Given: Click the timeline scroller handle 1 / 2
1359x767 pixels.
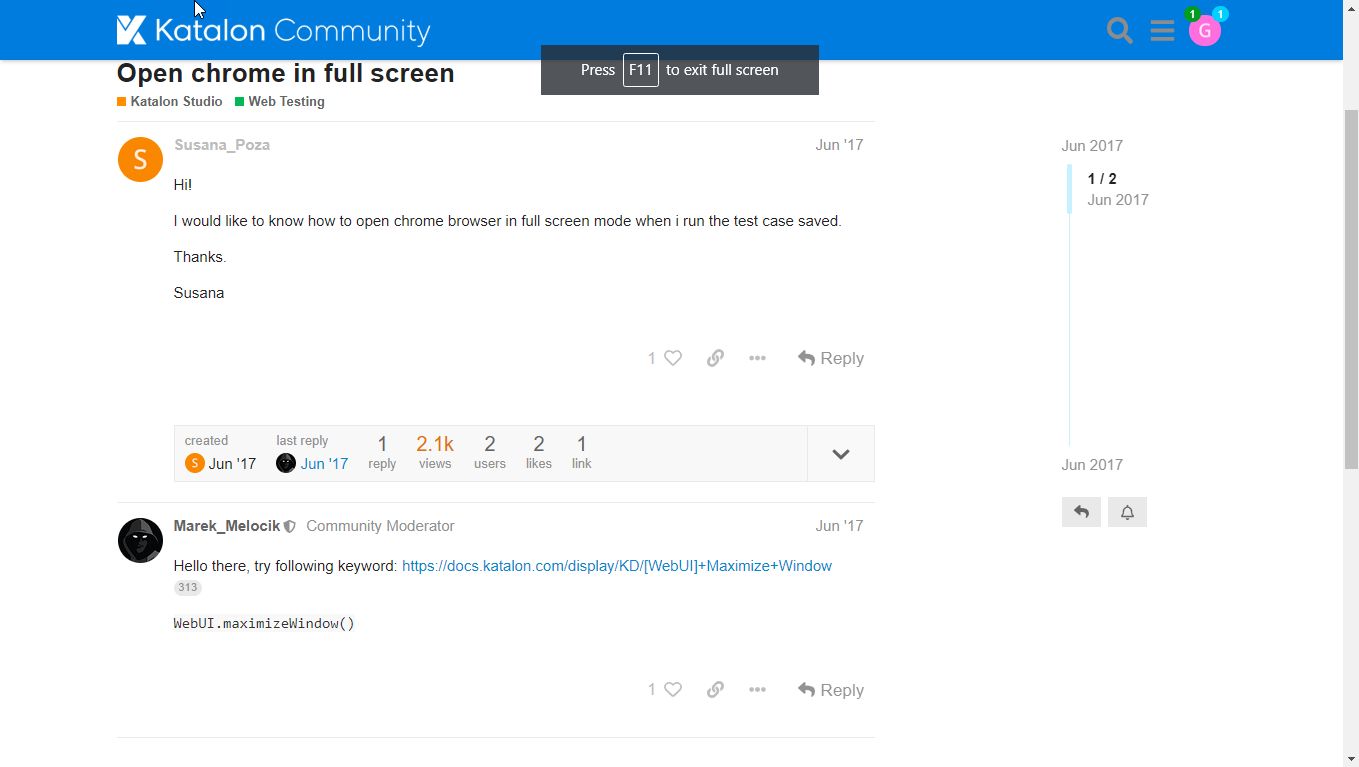Looking at the screenshot, I should tap(1102, 188).
